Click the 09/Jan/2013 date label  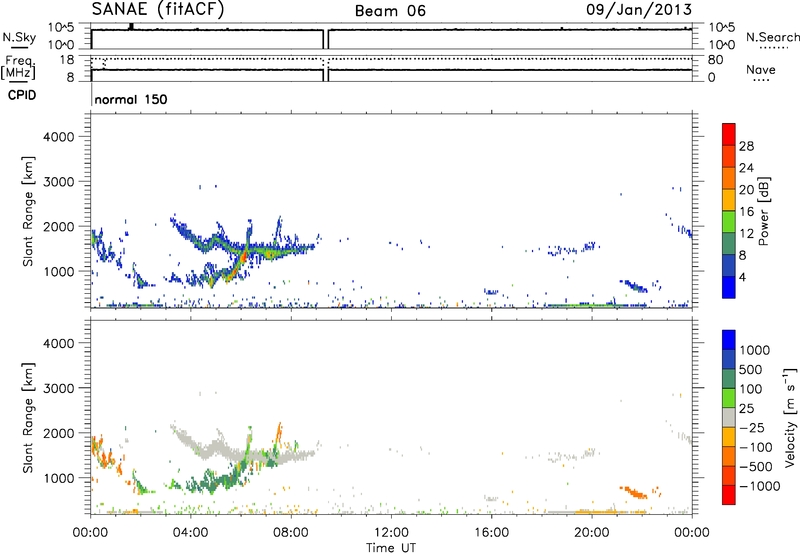point(639,10)
